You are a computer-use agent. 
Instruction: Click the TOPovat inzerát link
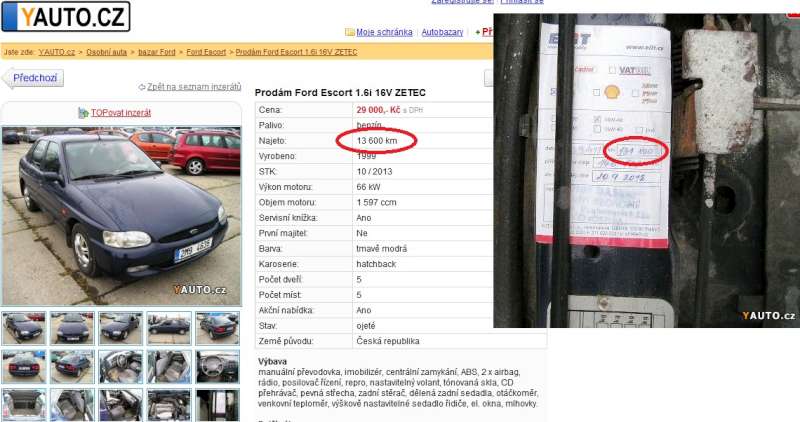121,113
